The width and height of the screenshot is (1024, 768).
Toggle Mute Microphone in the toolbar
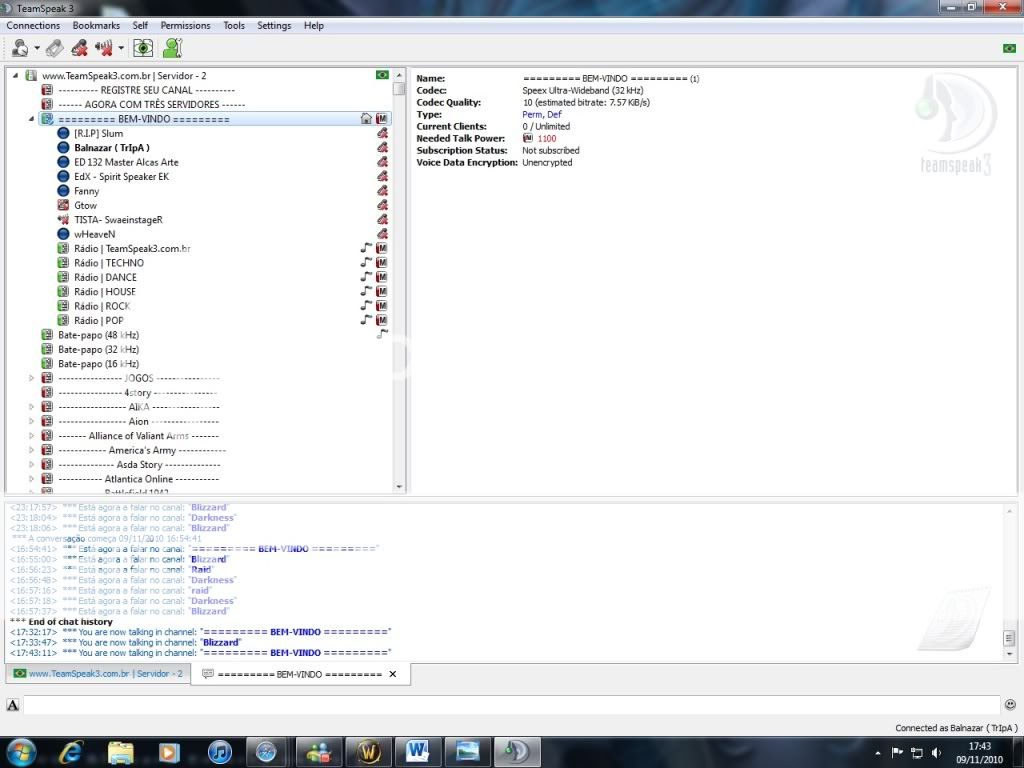point(79,48)
